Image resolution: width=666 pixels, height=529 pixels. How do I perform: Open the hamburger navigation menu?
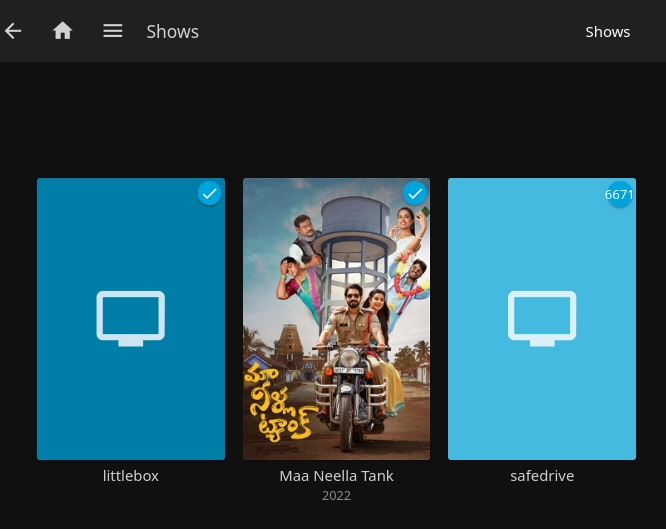(x=113, y=31)
